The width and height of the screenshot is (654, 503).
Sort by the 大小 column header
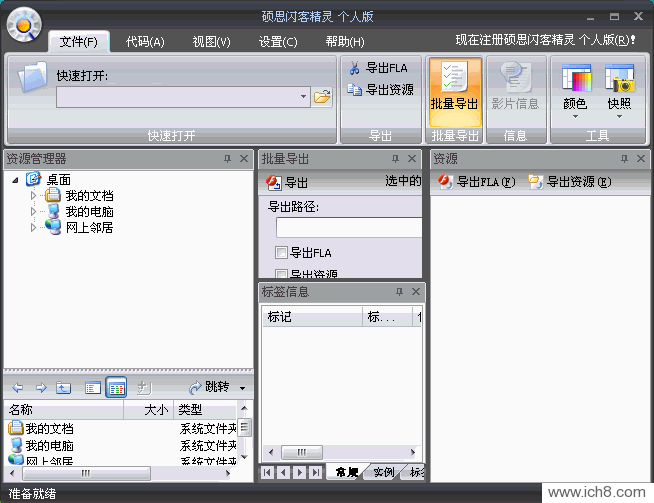point(148,410)
